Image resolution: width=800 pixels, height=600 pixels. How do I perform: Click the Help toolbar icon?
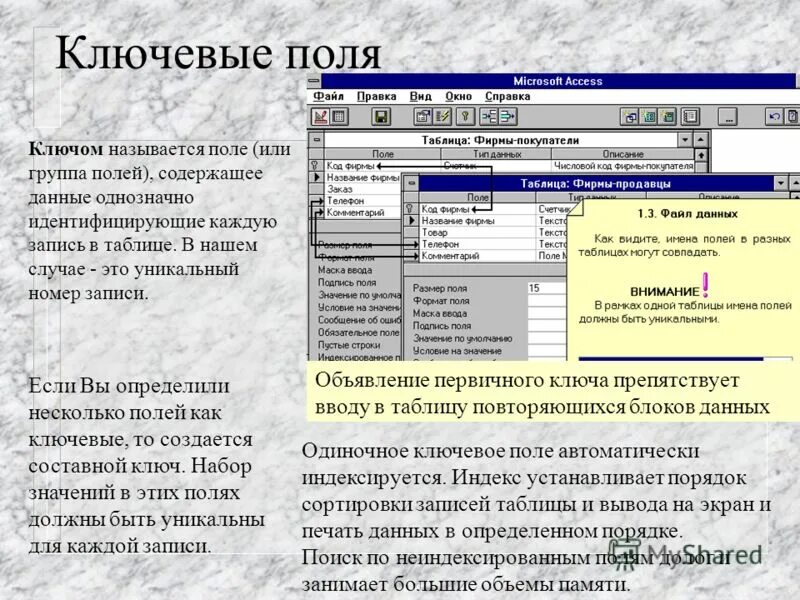[792, 117]
